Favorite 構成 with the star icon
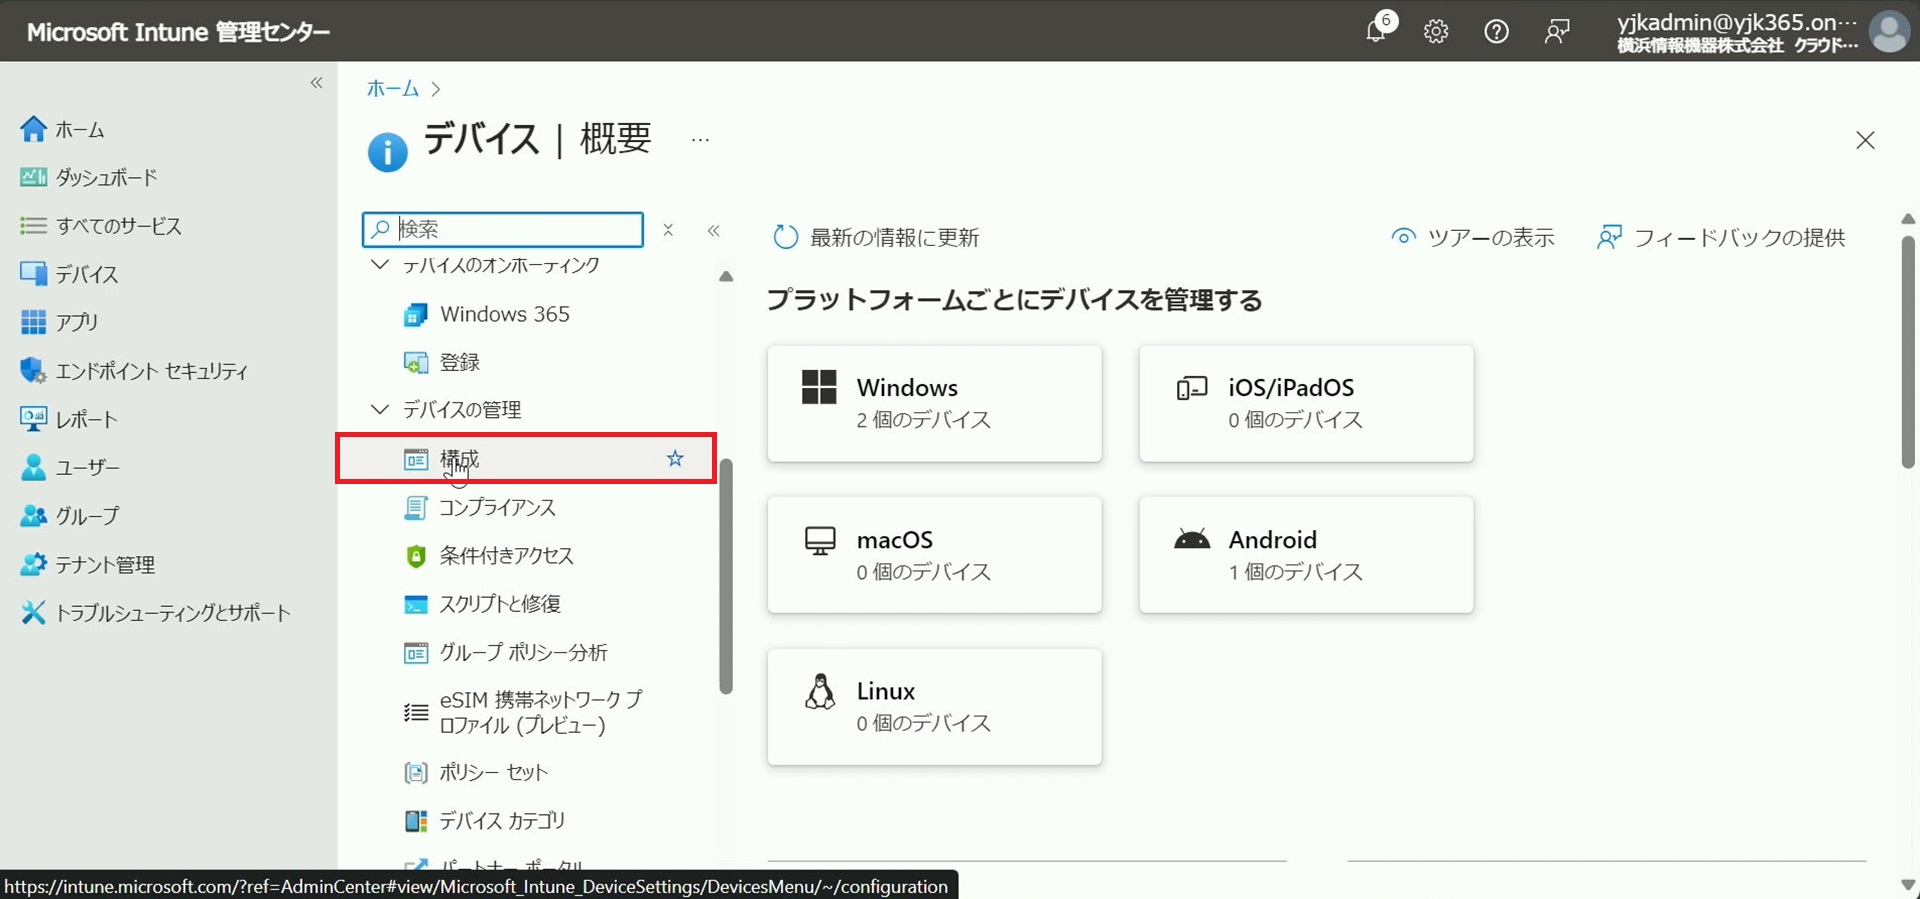1920x899 pixels. (x=675, y=458)
